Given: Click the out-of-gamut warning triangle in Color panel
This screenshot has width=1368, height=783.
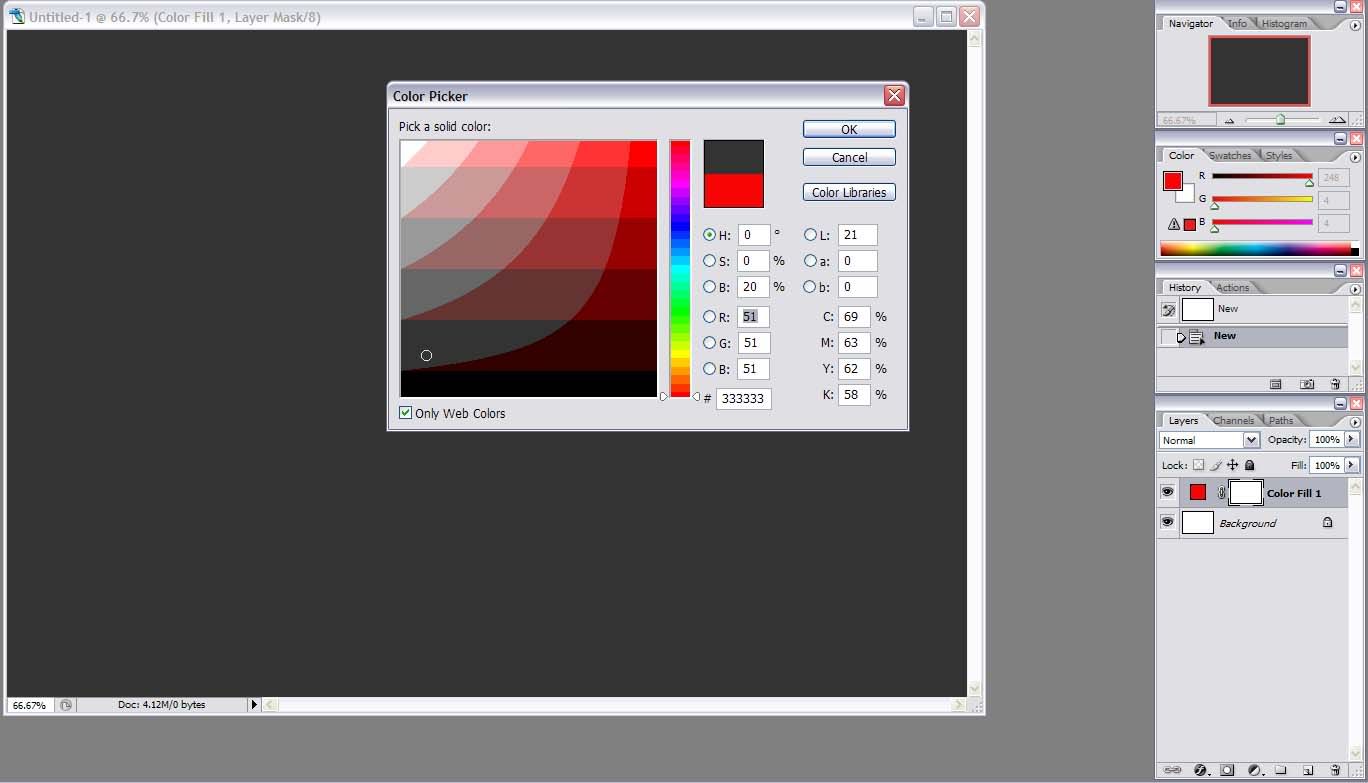Looking at the screenshot, I should 1175,225.
